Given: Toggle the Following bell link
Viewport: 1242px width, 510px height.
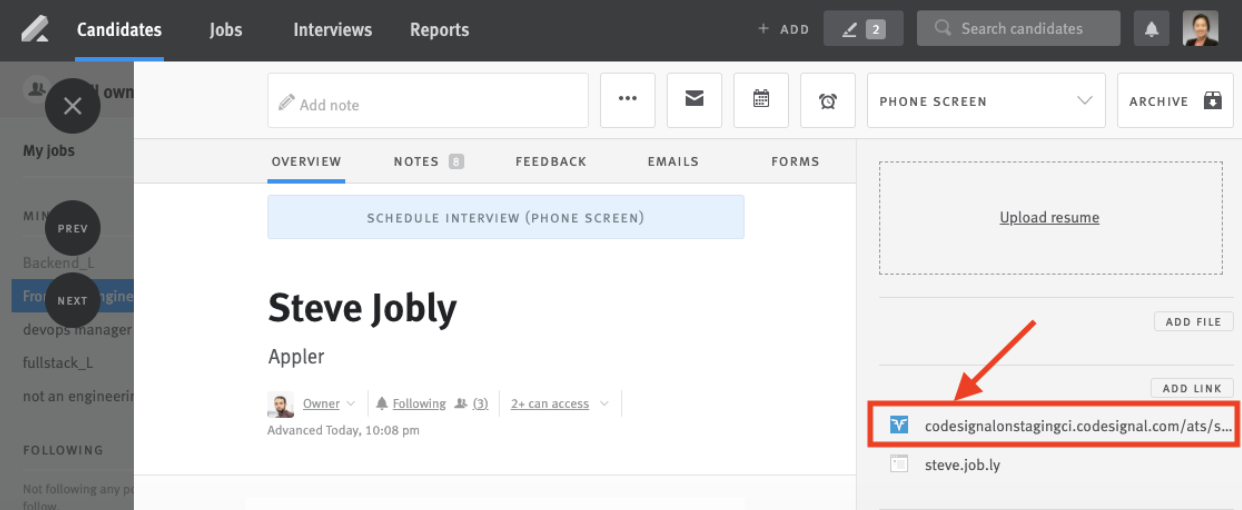Looking at the screenshot, I should (x=411, y=404).
